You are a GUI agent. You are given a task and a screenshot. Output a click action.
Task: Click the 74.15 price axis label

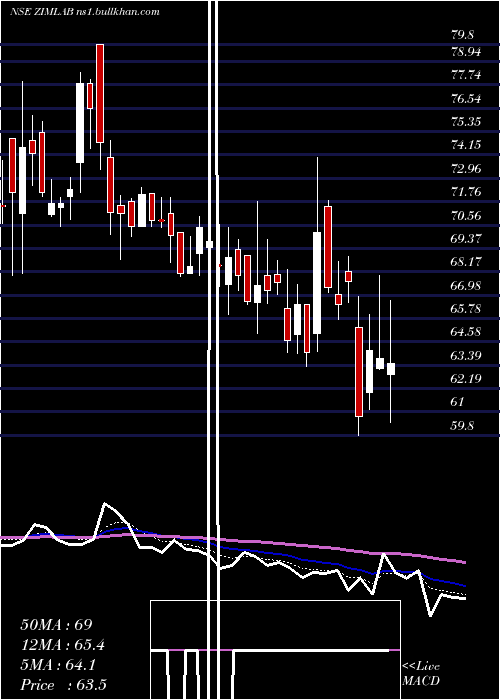(466, 145)
